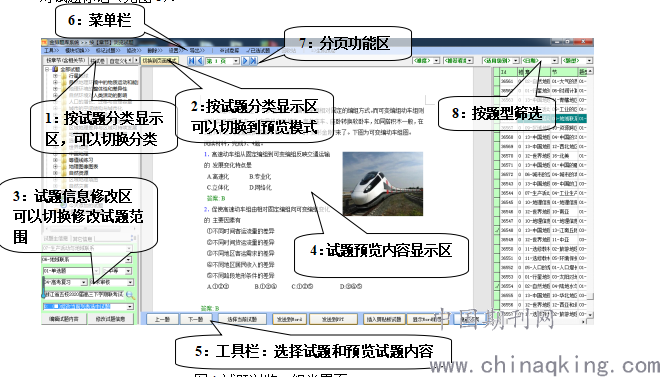Open the 第1页 page selector dropdown
660x377 pixels.
point(236,61)
